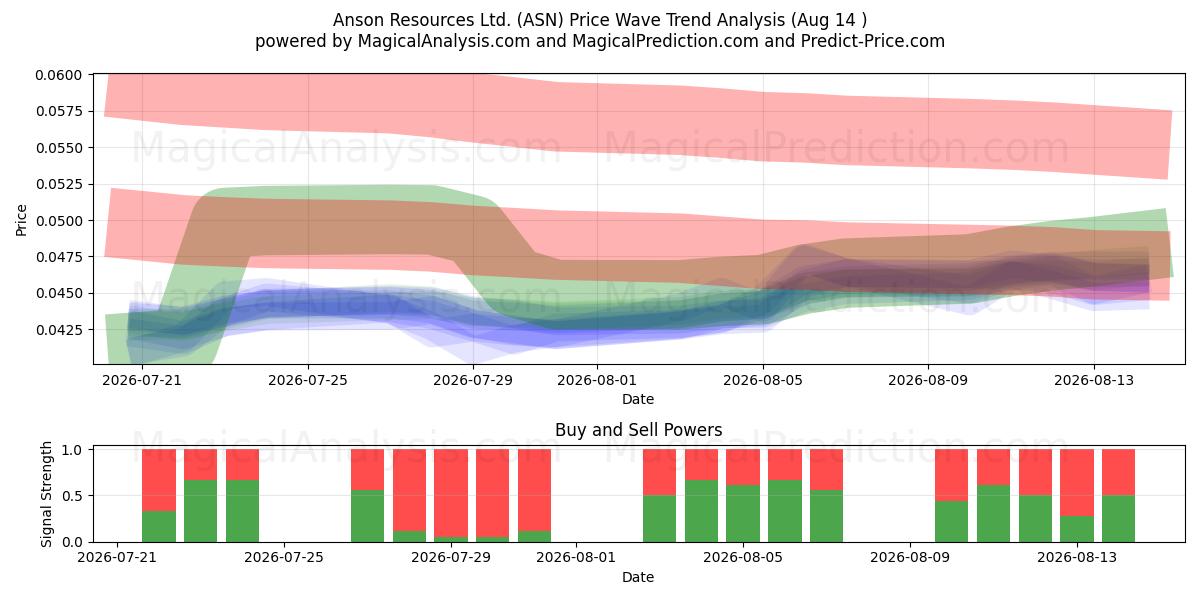Click 2026-07-29 on the price chart date axis
1200x600 pixels.
pyautogui.click(x=473, y=380)
